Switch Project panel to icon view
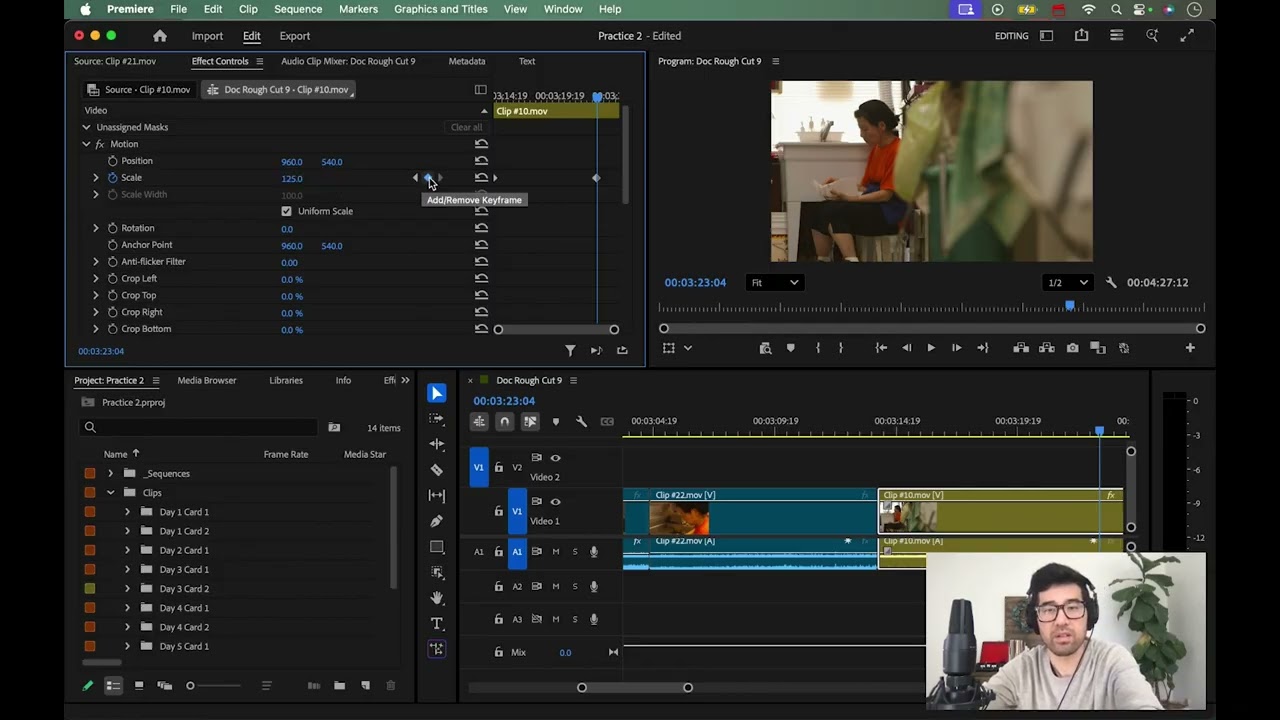Screen dimensions: 1280x720 (x=139, y=686)
